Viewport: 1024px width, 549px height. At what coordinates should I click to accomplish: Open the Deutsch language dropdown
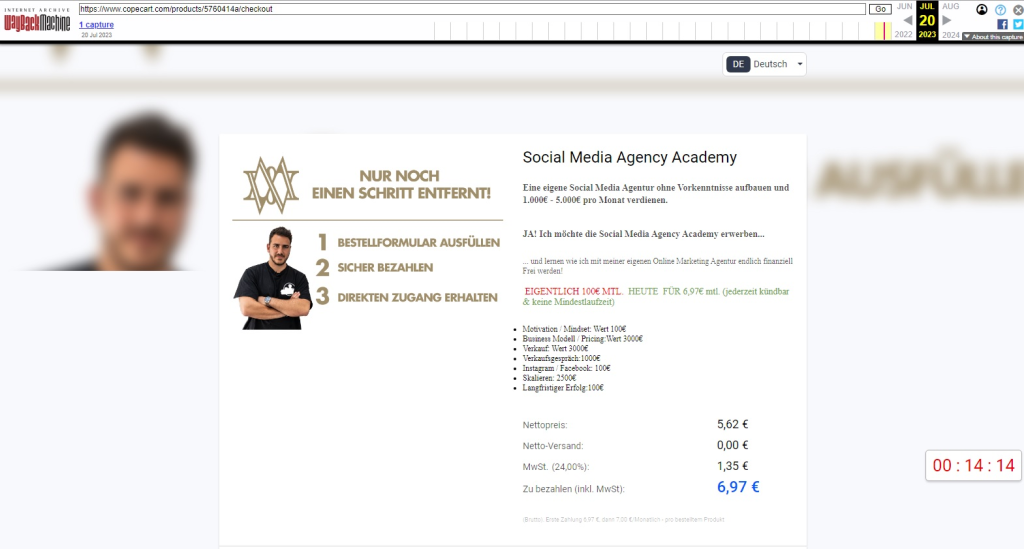(x=764, y=64)
